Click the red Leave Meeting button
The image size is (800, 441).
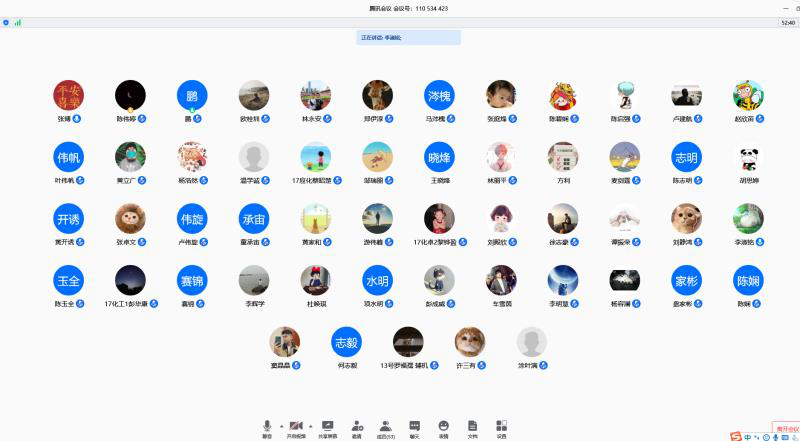point(787,428)
